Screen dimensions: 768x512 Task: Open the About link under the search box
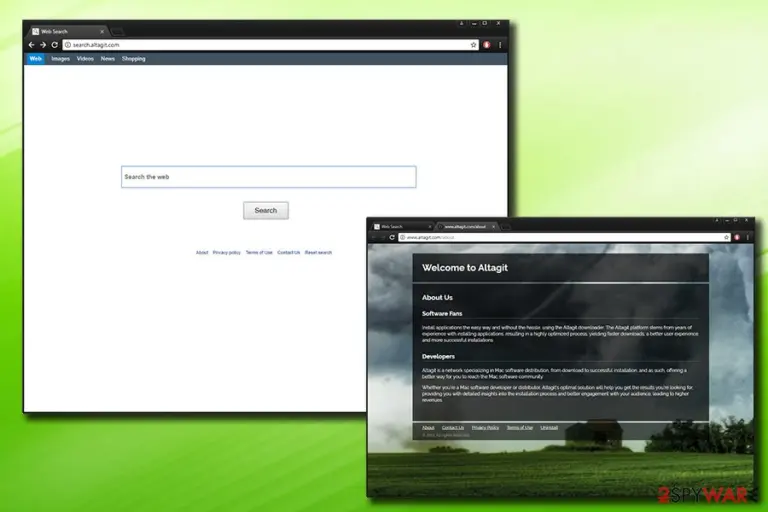[202, 252]
